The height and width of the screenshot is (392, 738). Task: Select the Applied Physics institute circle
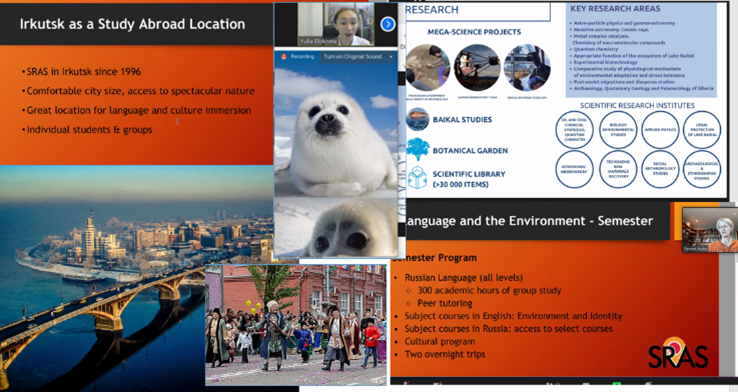(x=660, y=129)
